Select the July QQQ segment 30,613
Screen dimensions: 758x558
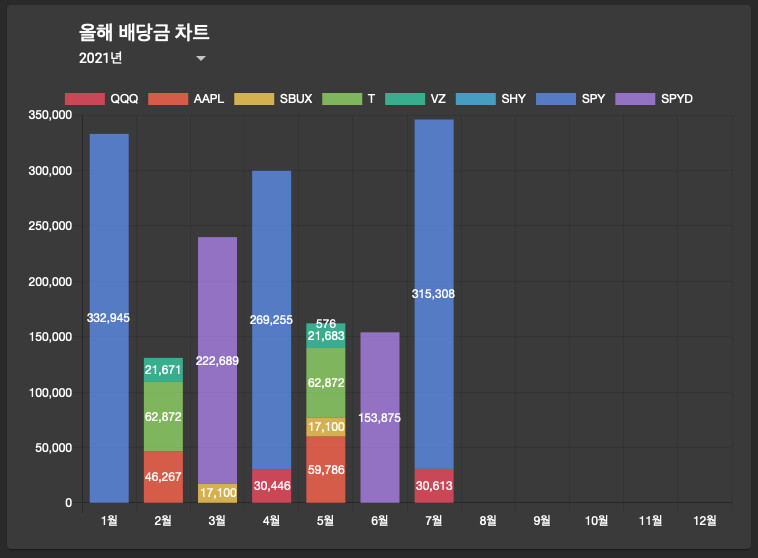pos(434,486)
